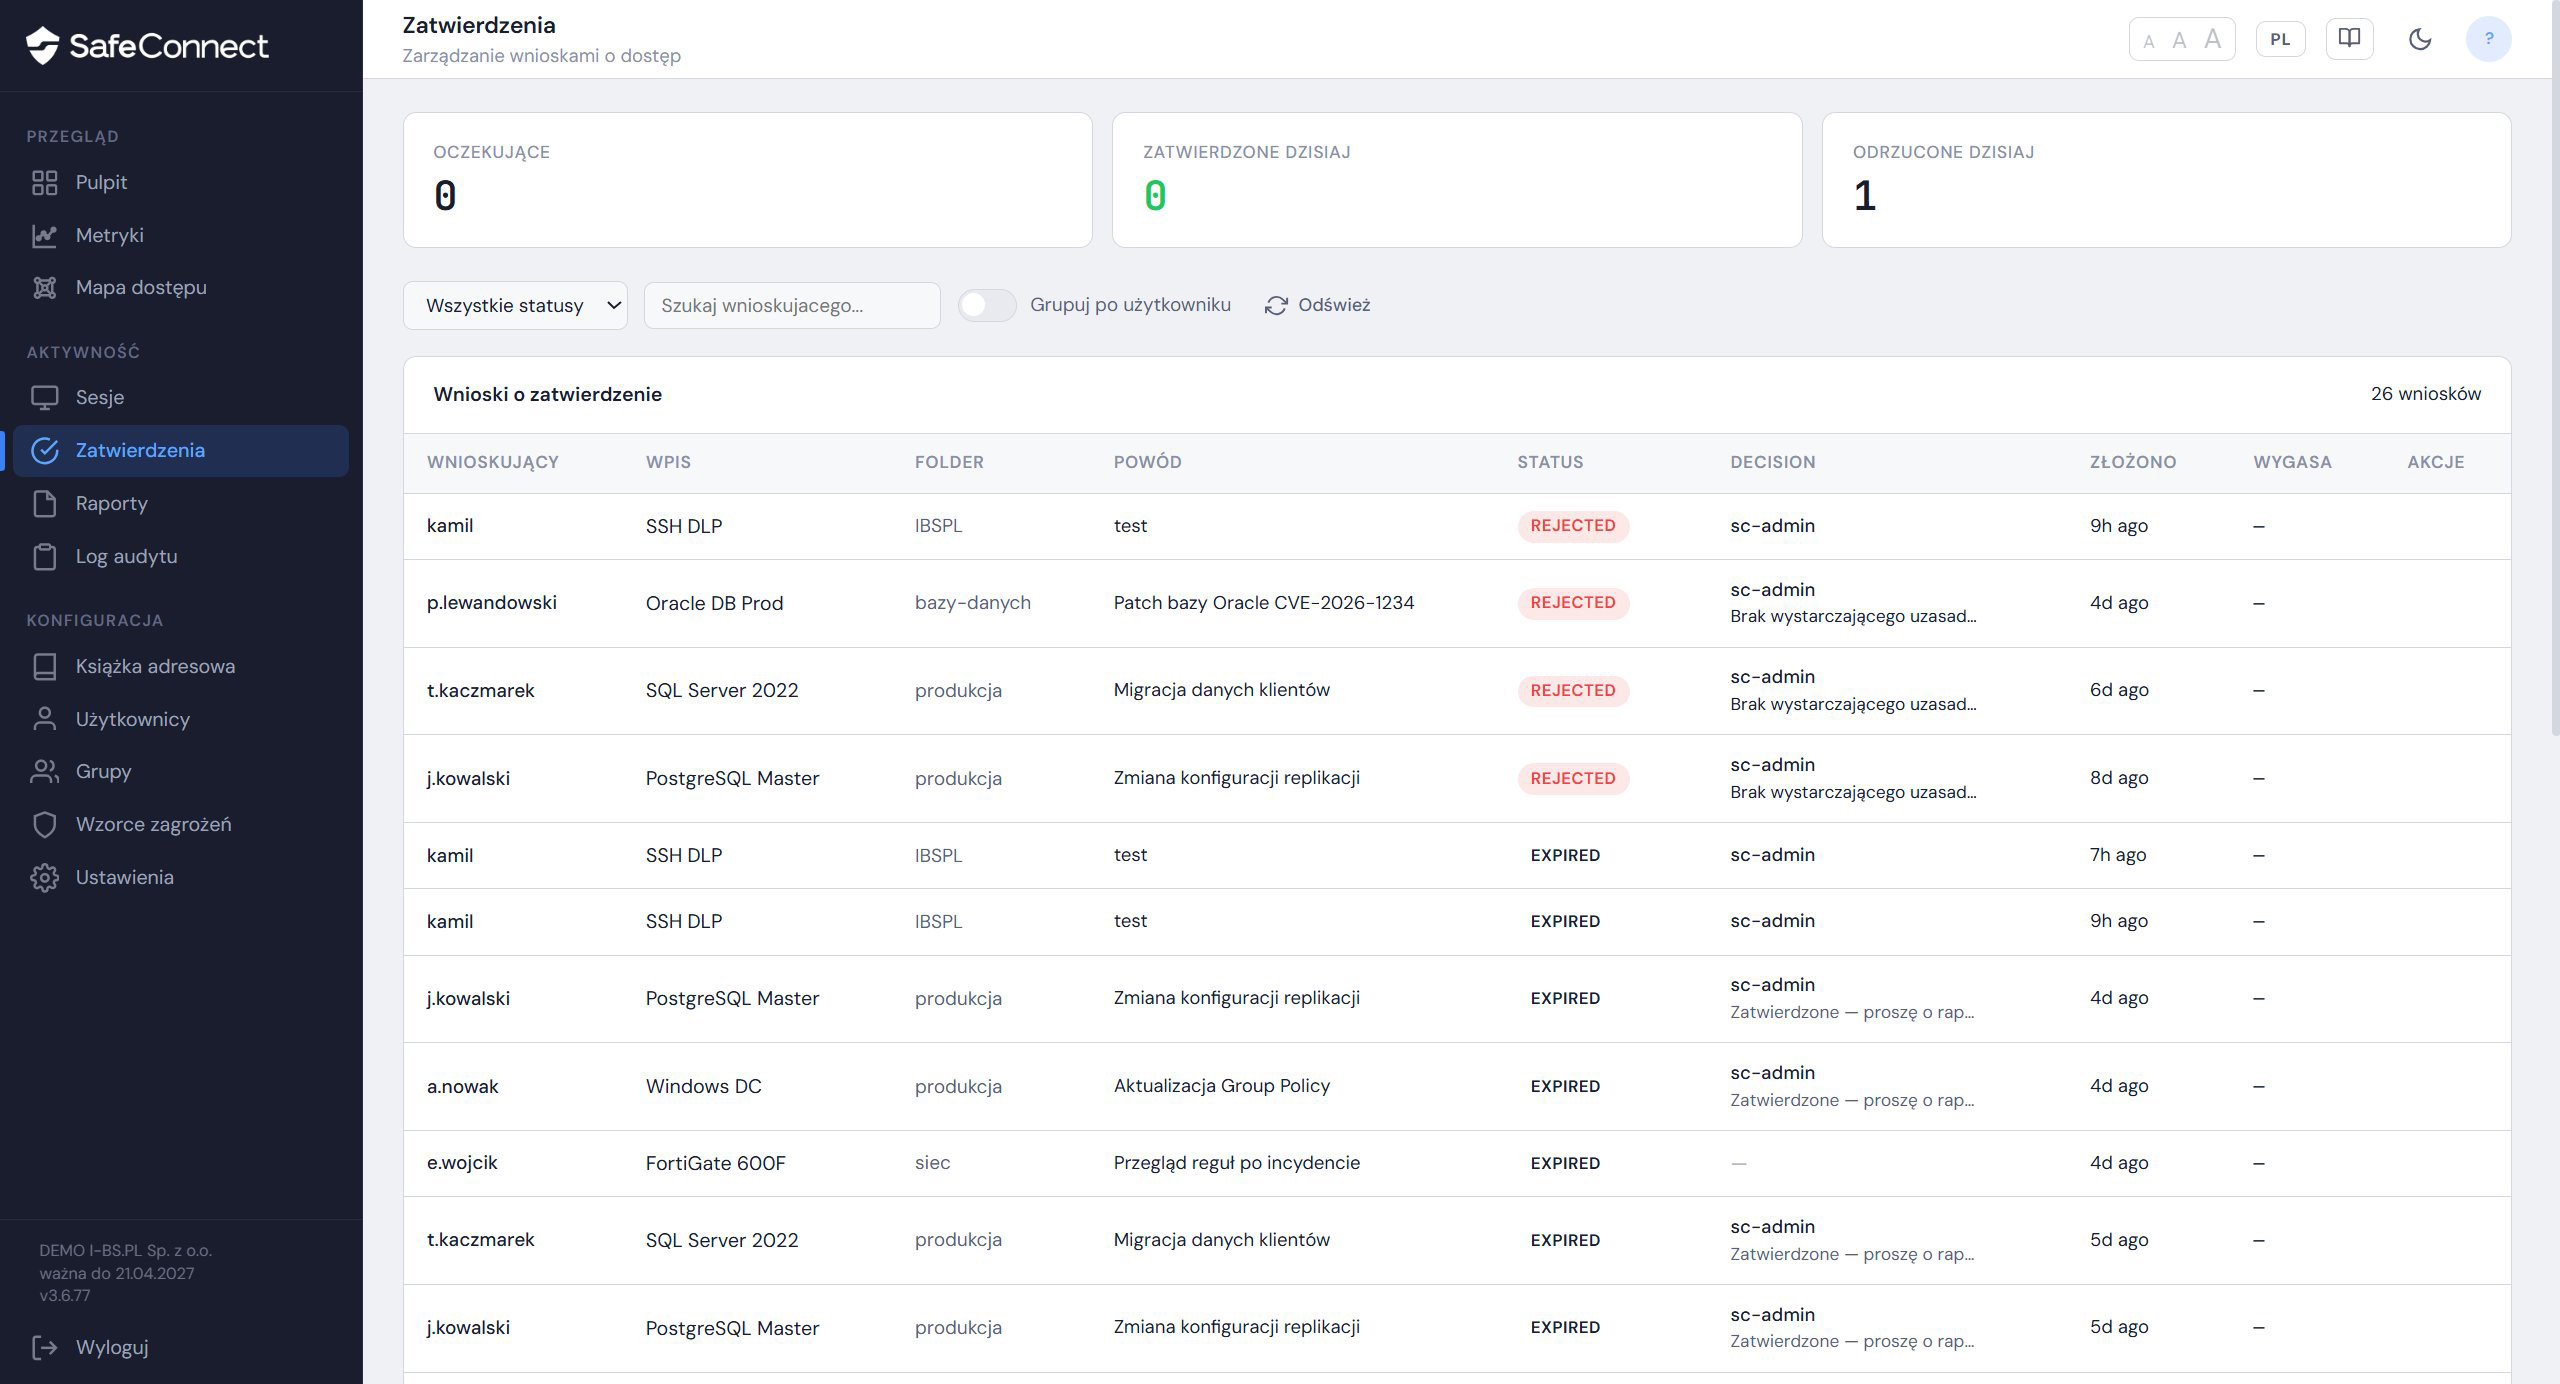This screenshot has height=1384, width=2560.
Task: Click the Patch bazy Oracle CVE-2026-1234 reason
Action: click(x=1264, y=603)
